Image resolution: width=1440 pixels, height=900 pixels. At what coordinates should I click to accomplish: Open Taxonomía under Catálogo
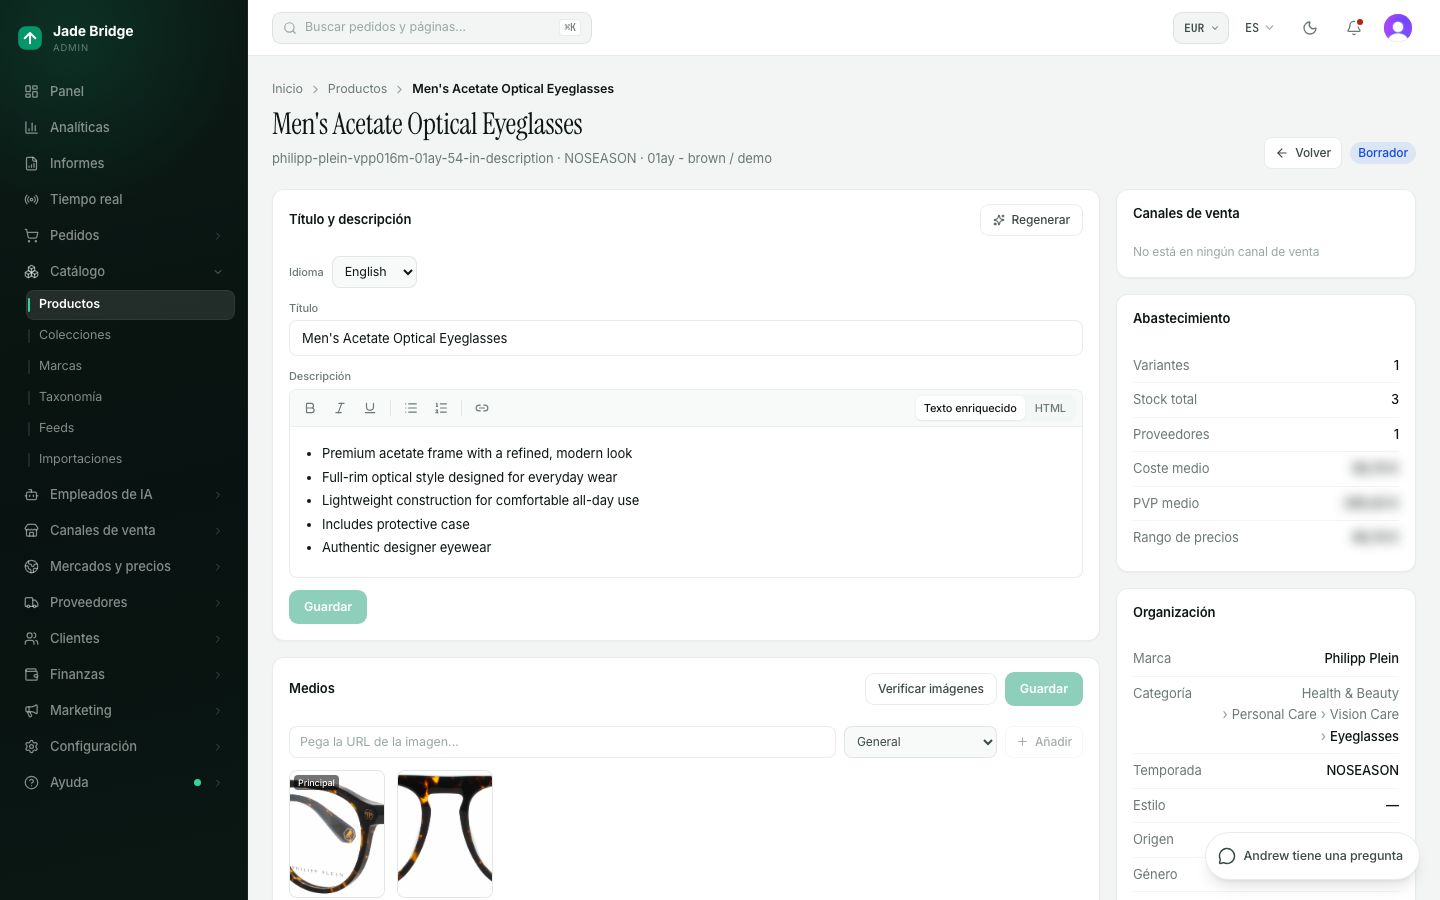pyautogui.click(x=131, y=397)
